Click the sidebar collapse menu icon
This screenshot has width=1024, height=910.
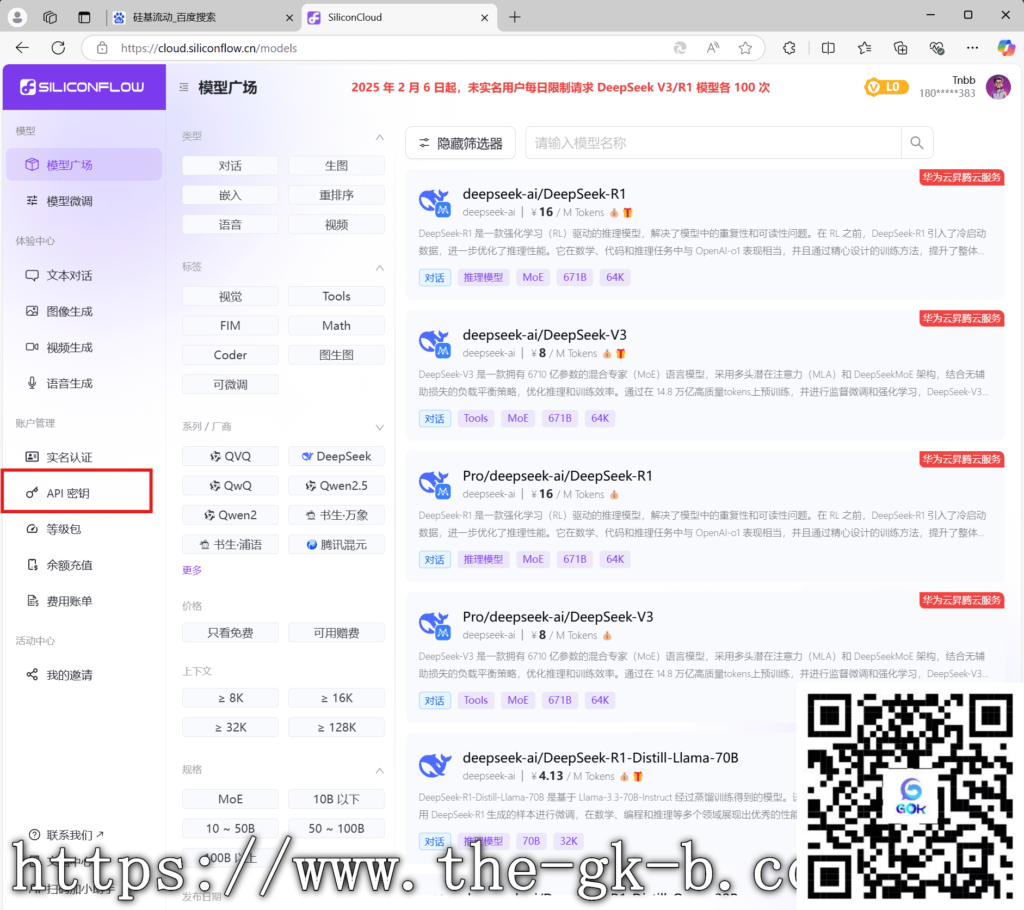point(184,87)
